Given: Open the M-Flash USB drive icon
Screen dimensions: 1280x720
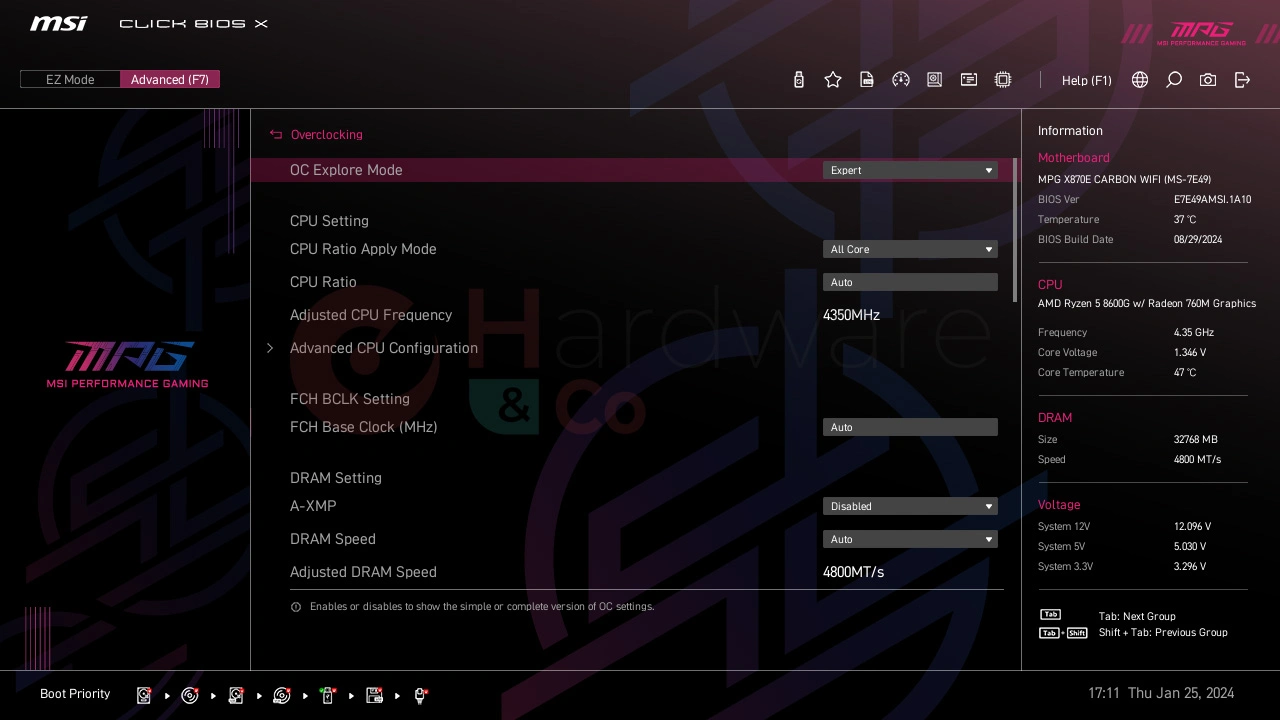Looking at the screenshot, I should 799,80.
